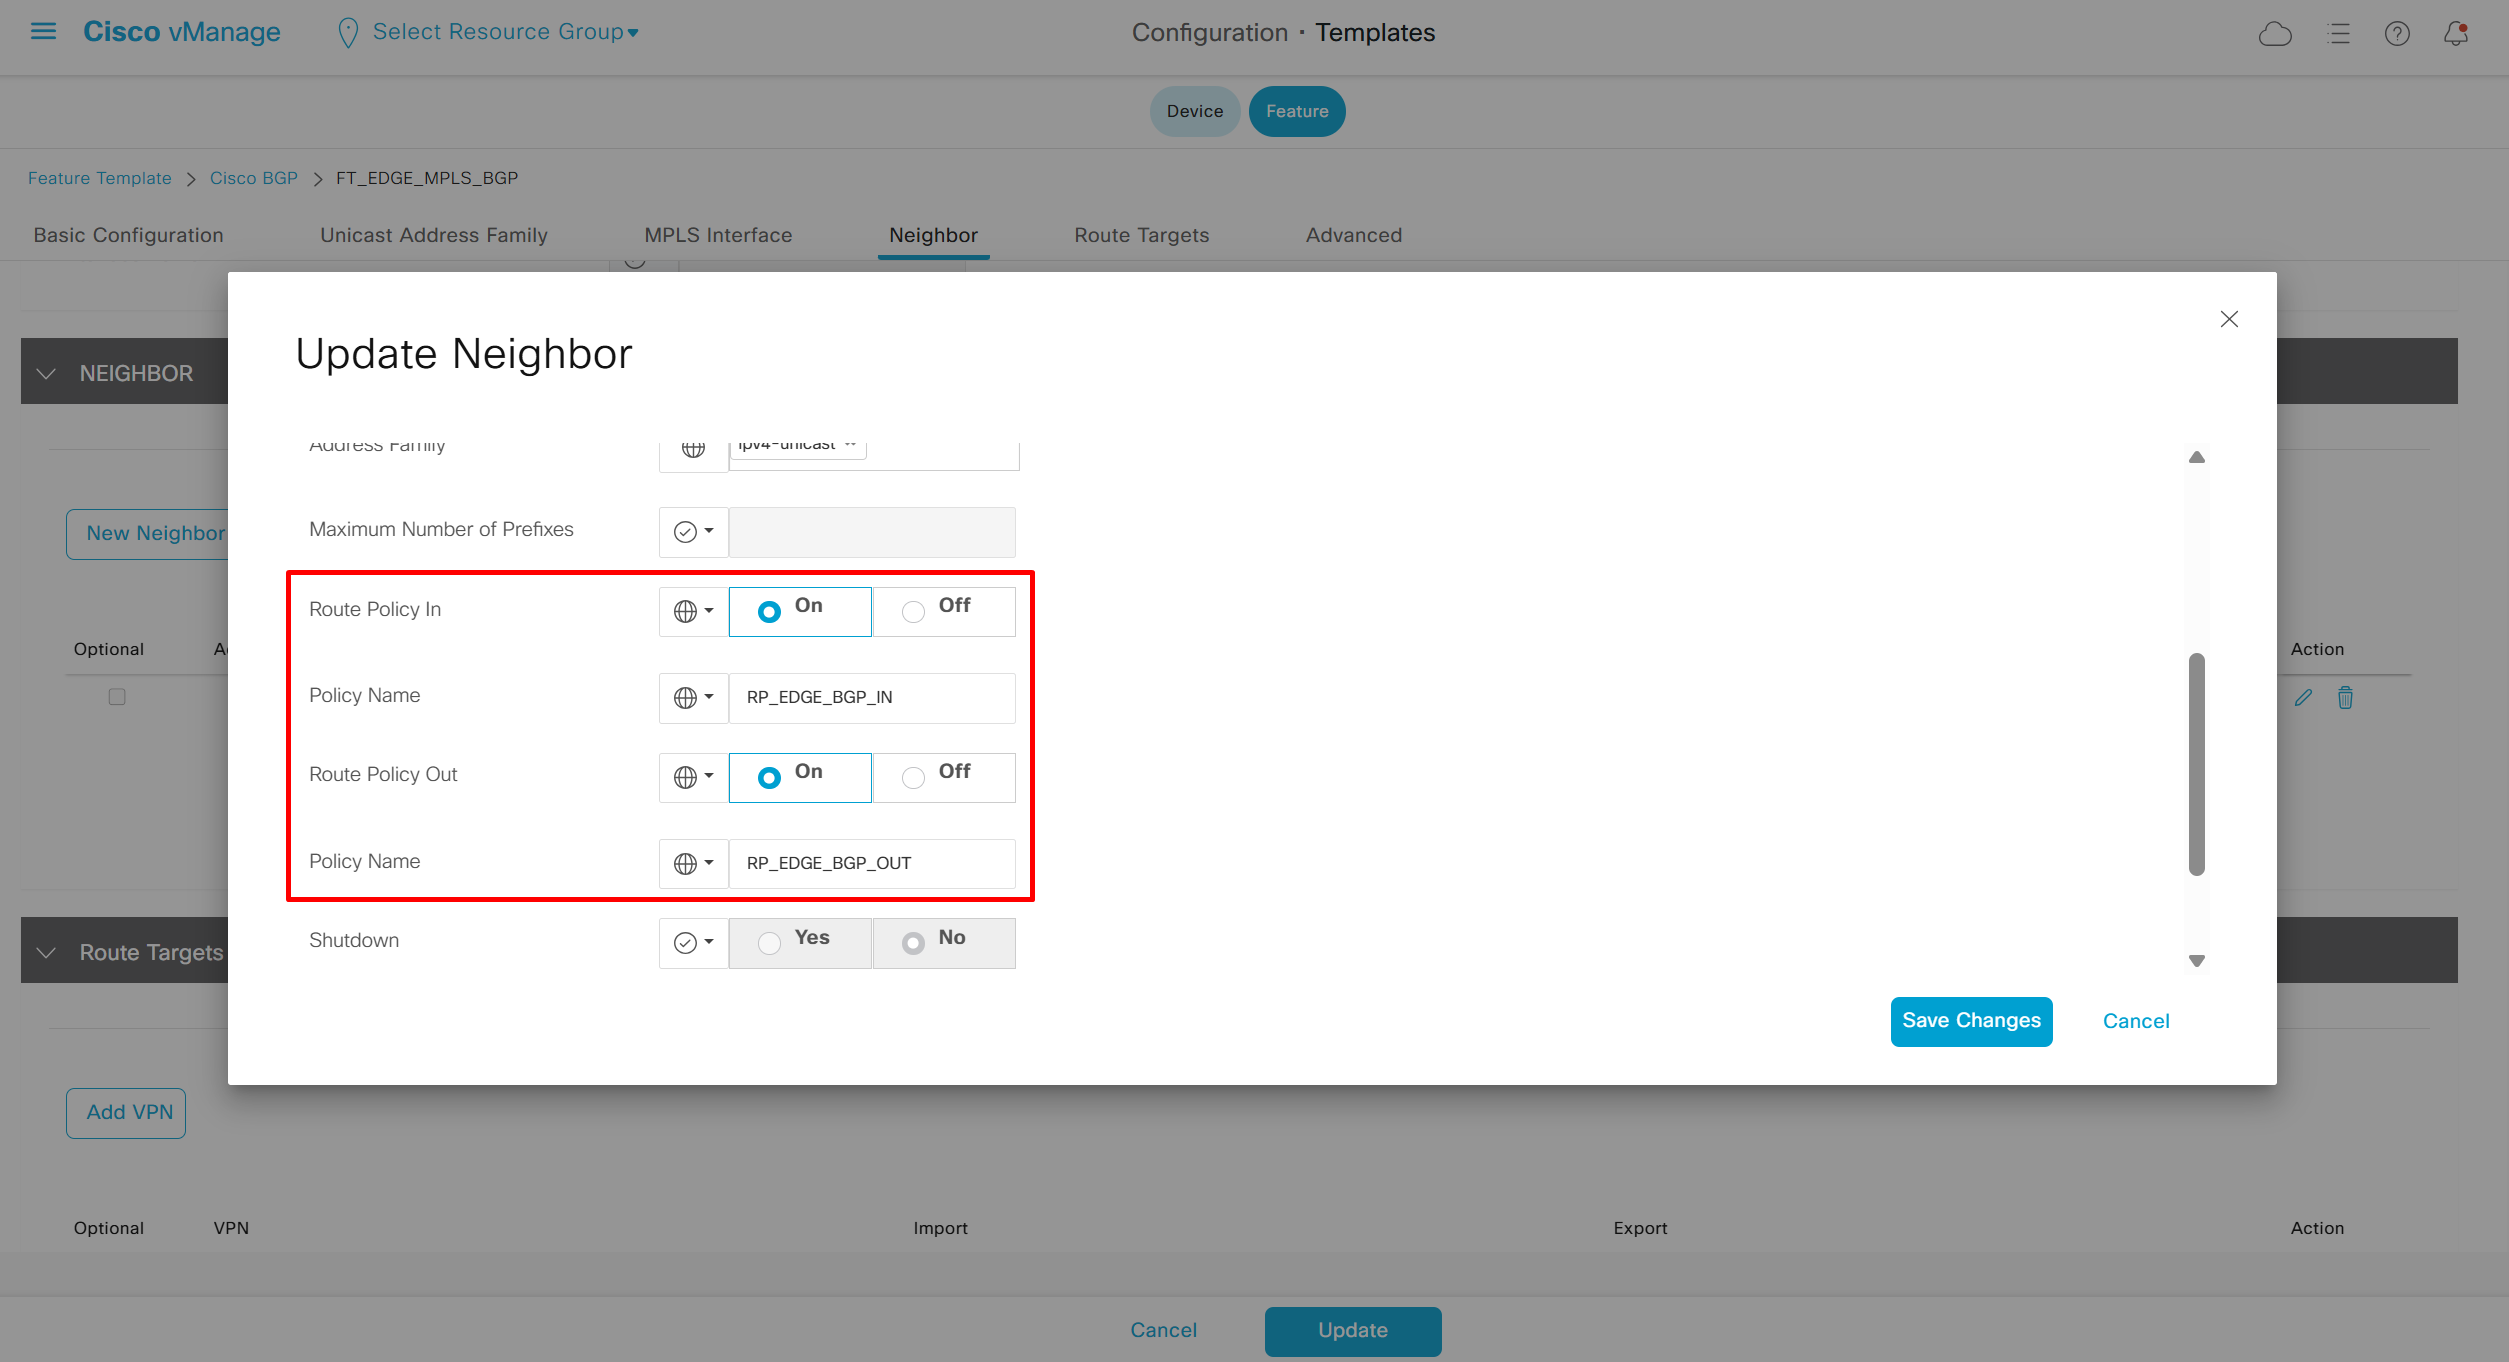Open the hamburger navigation menu

[43, 31]
